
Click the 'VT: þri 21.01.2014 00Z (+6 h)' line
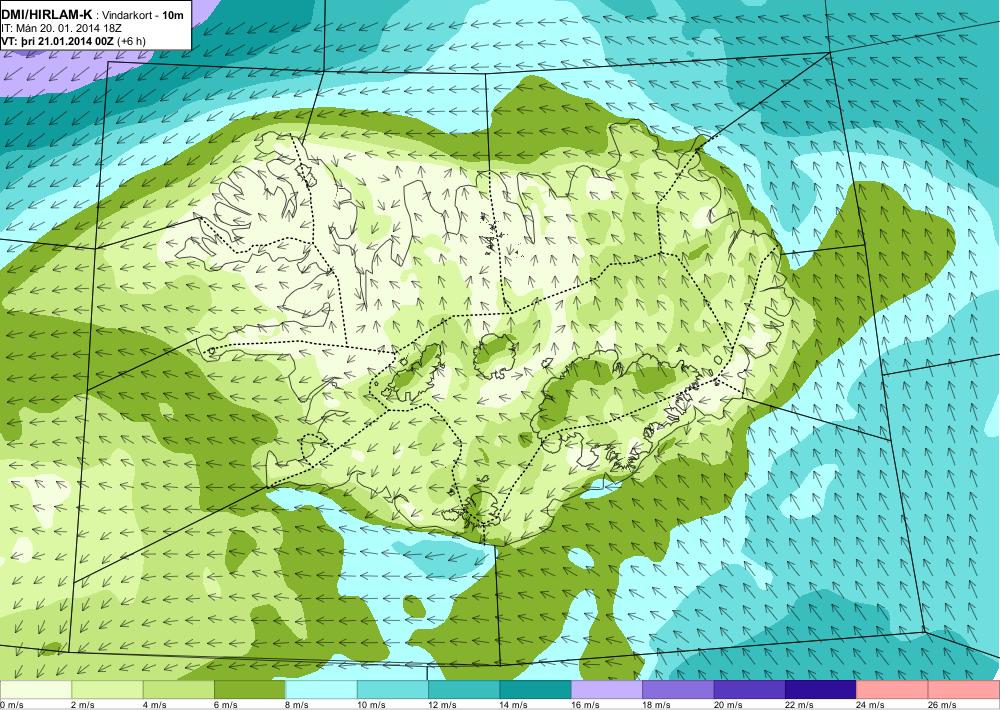coord(73,41)
